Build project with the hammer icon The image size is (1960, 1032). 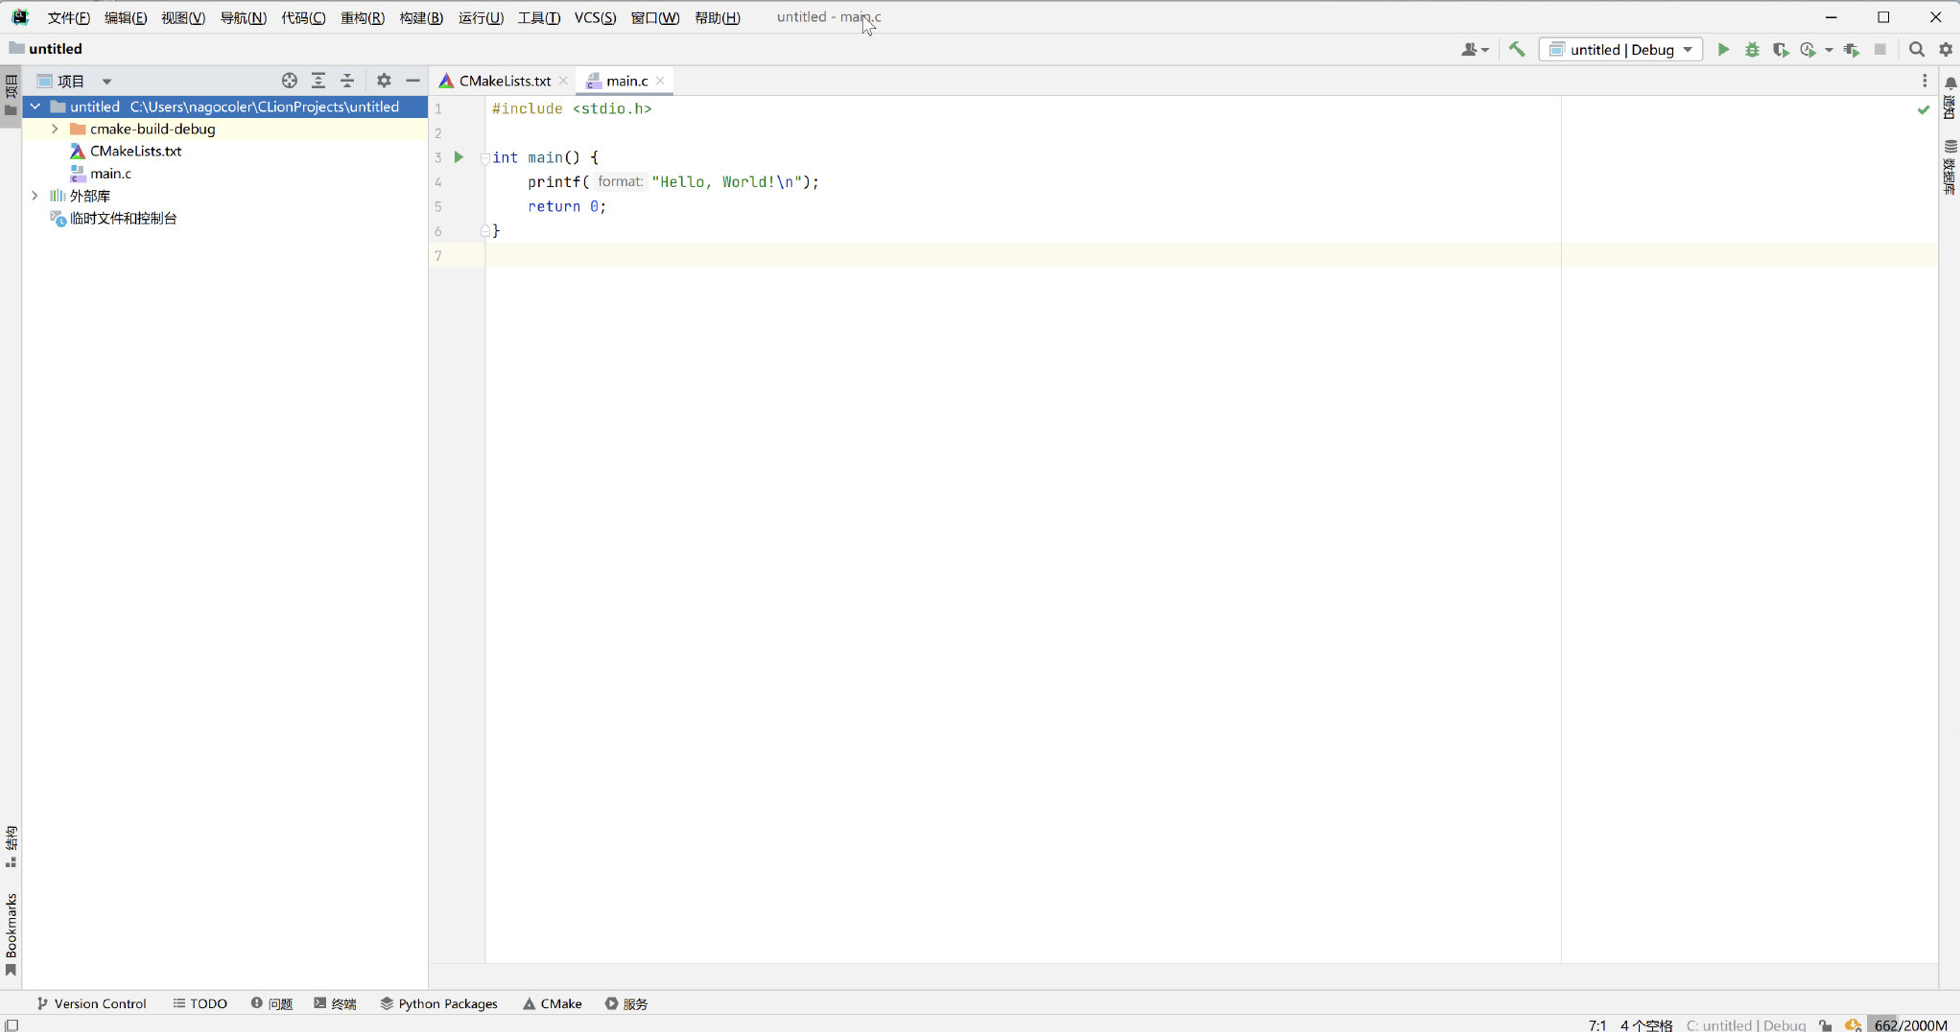point(1517,49)
